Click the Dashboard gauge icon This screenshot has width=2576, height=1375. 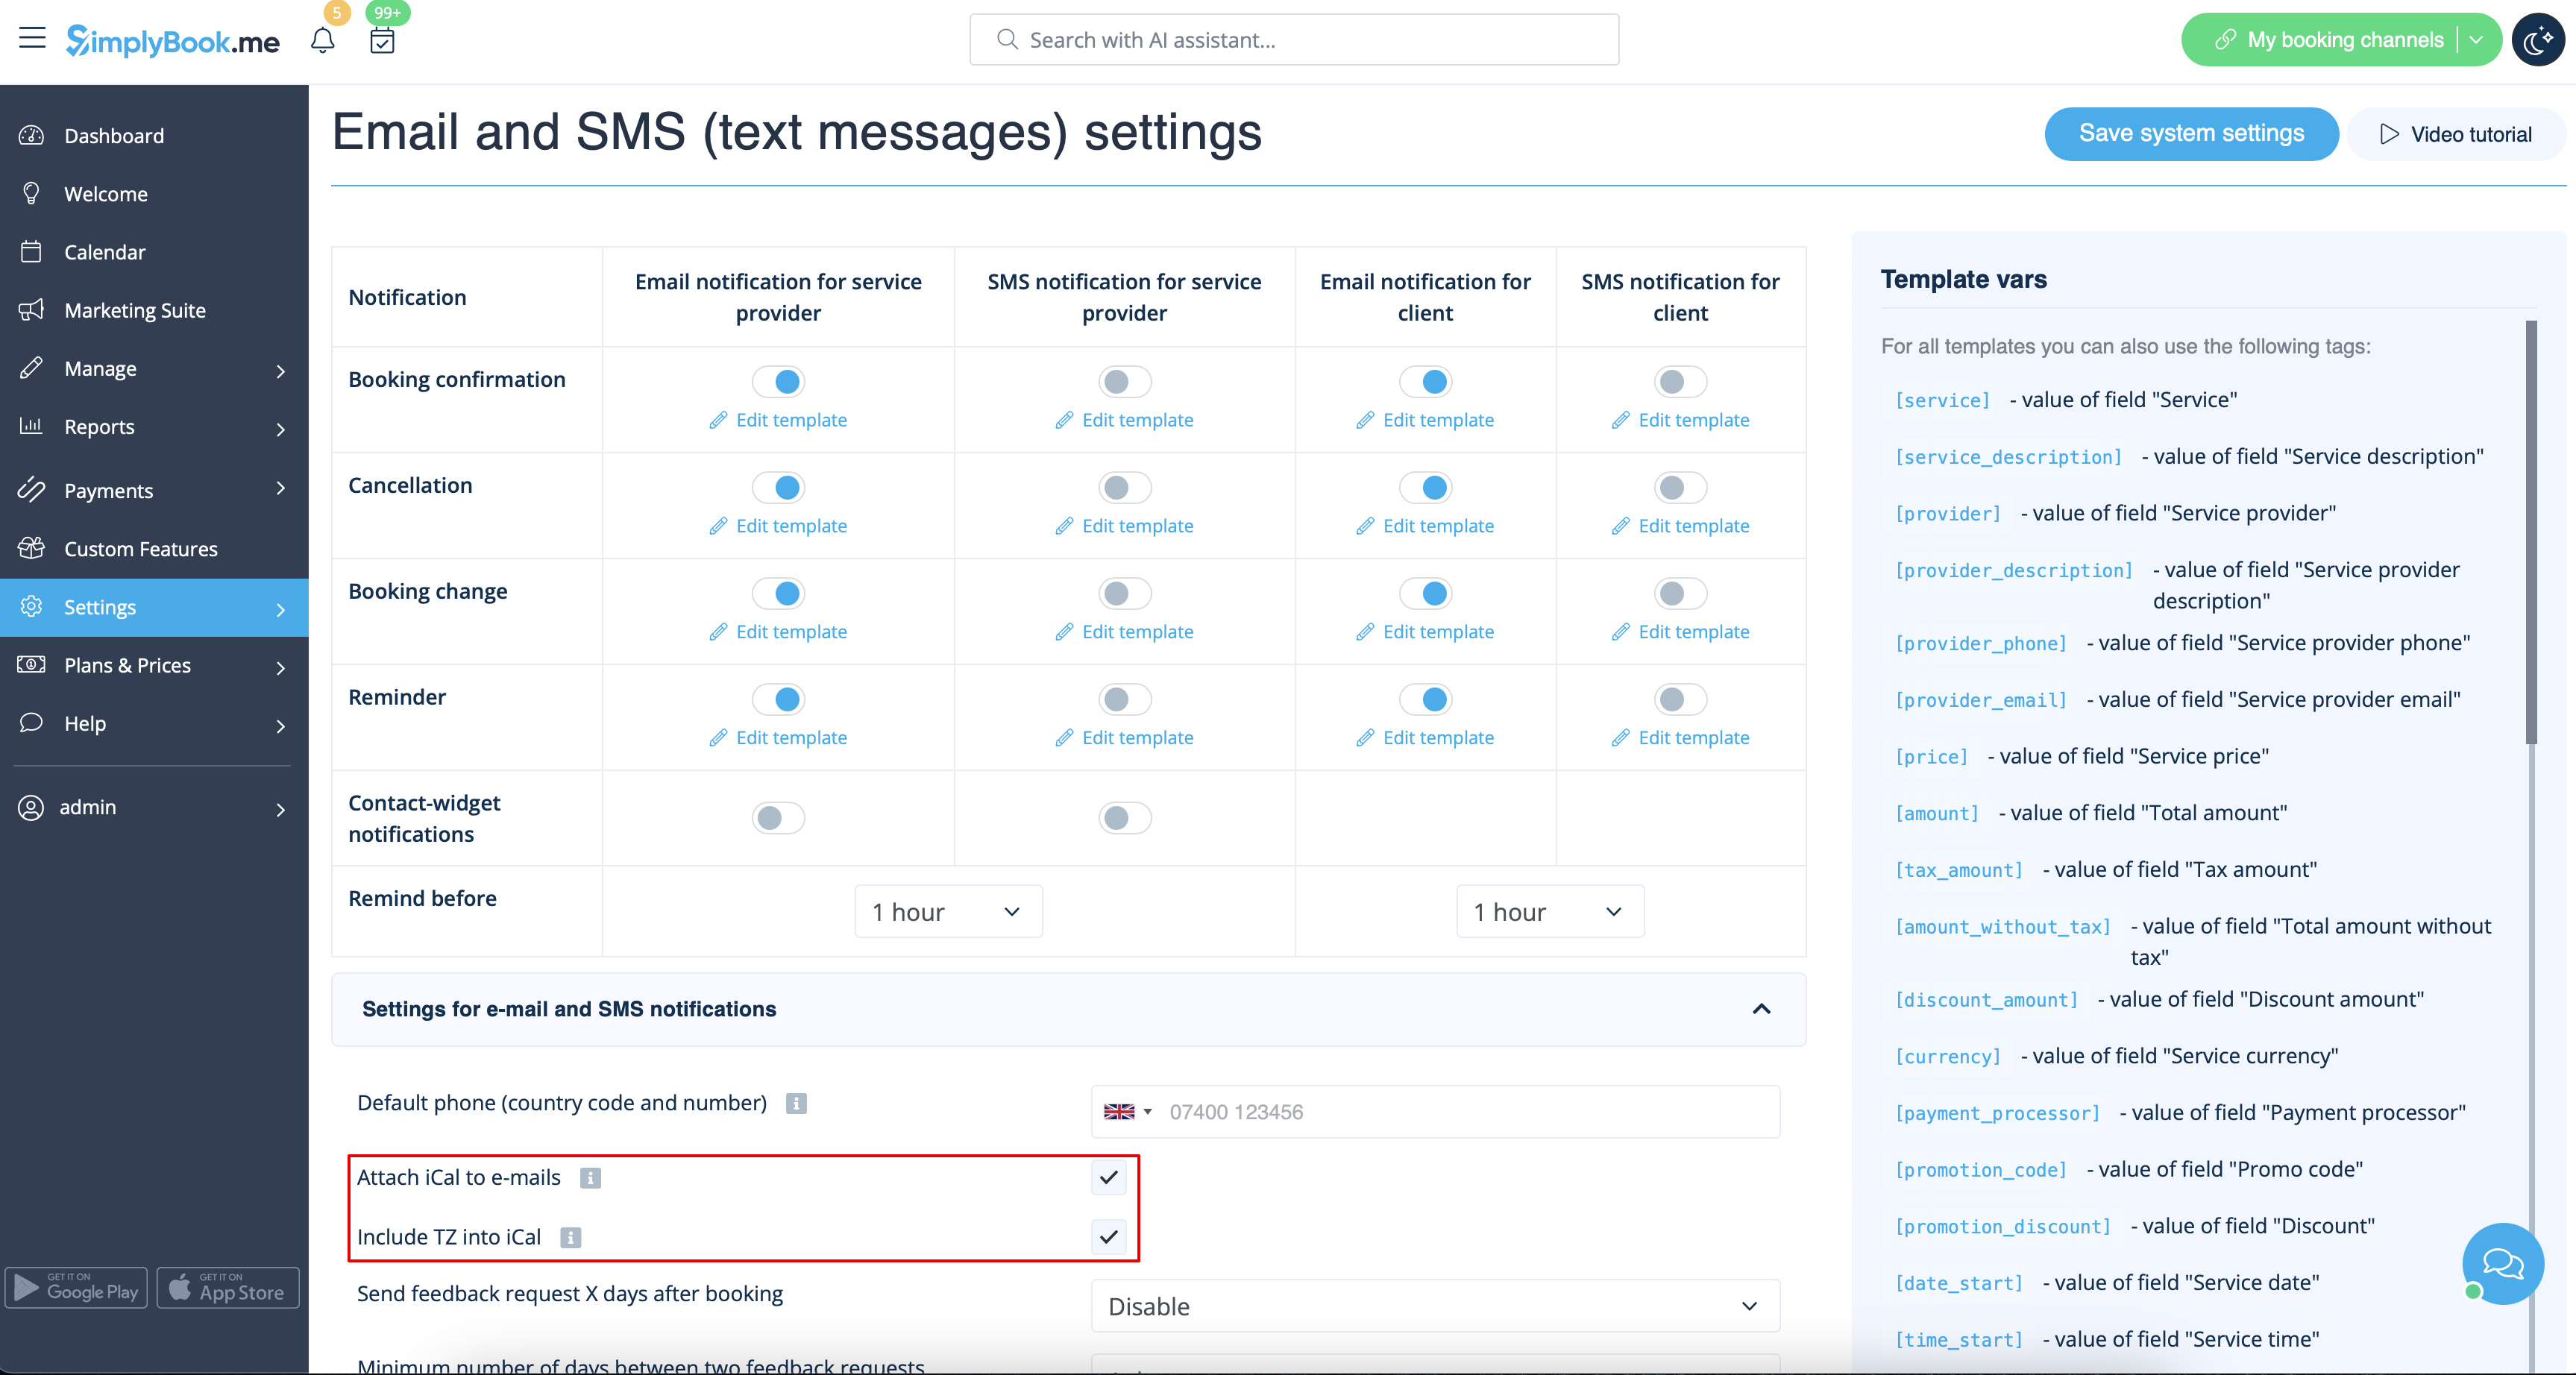tap(31, 135)
